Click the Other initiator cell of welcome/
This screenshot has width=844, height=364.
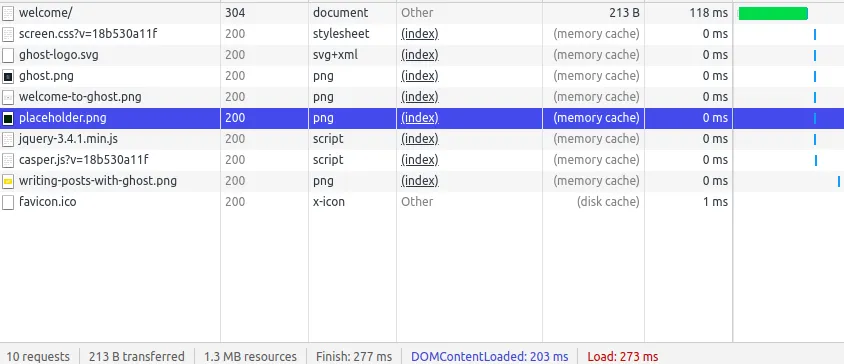pos(417,13)
